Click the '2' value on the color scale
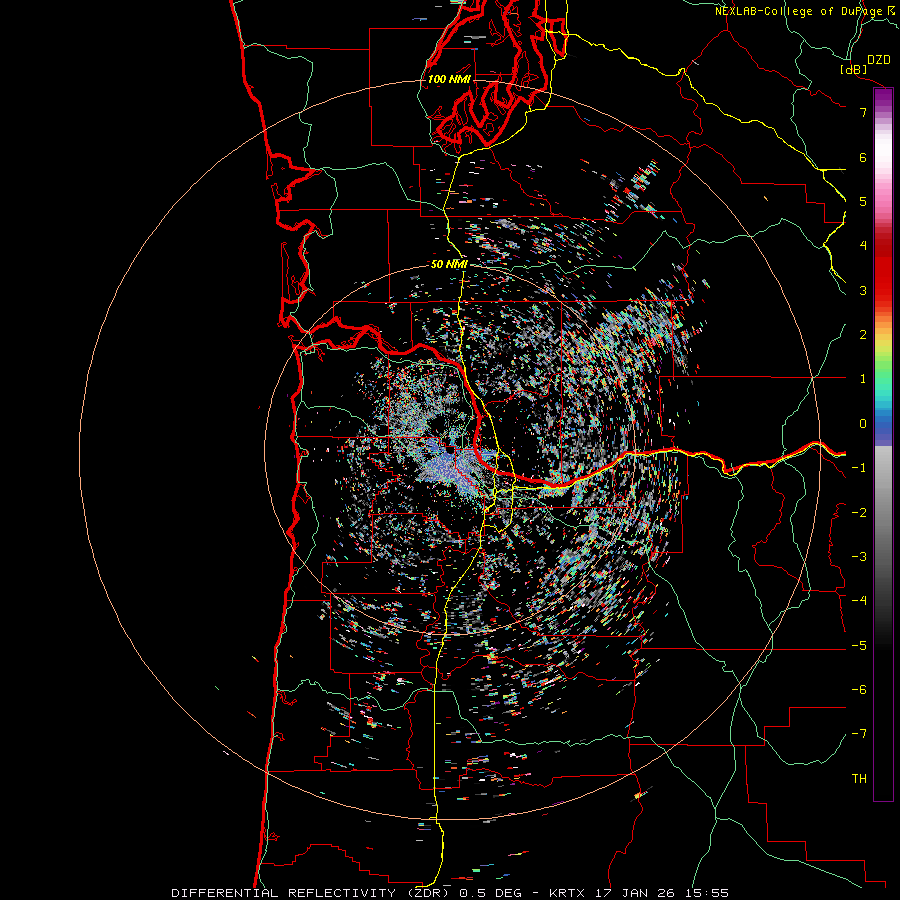 (x=863, y=335)
